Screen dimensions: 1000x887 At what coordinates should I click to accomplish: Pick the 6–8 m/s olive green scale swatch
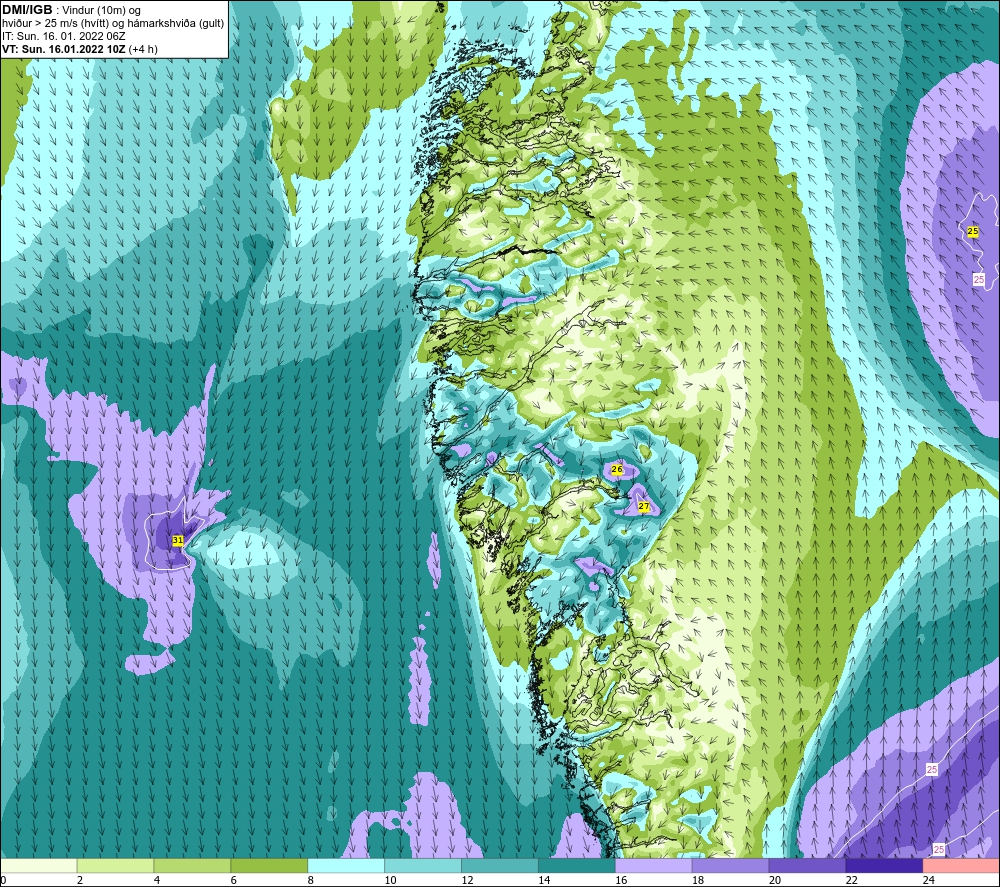(x=269, y=865)
